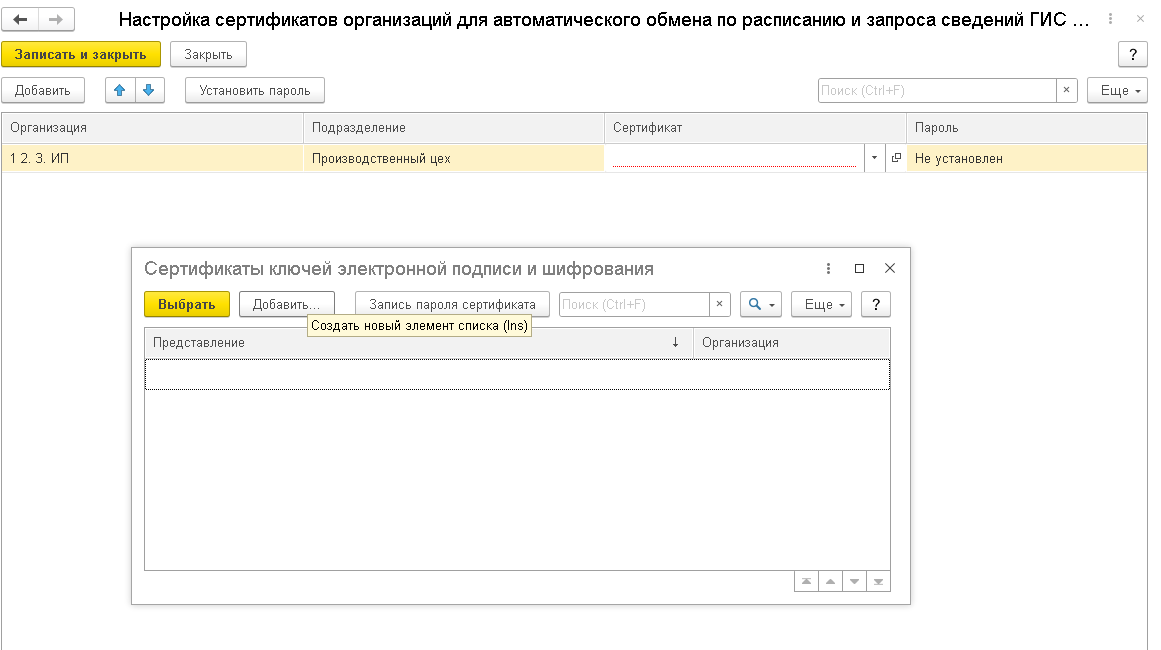Sort by the Представление column header
The image size is (1161, 650).
(x=400, y=342)
